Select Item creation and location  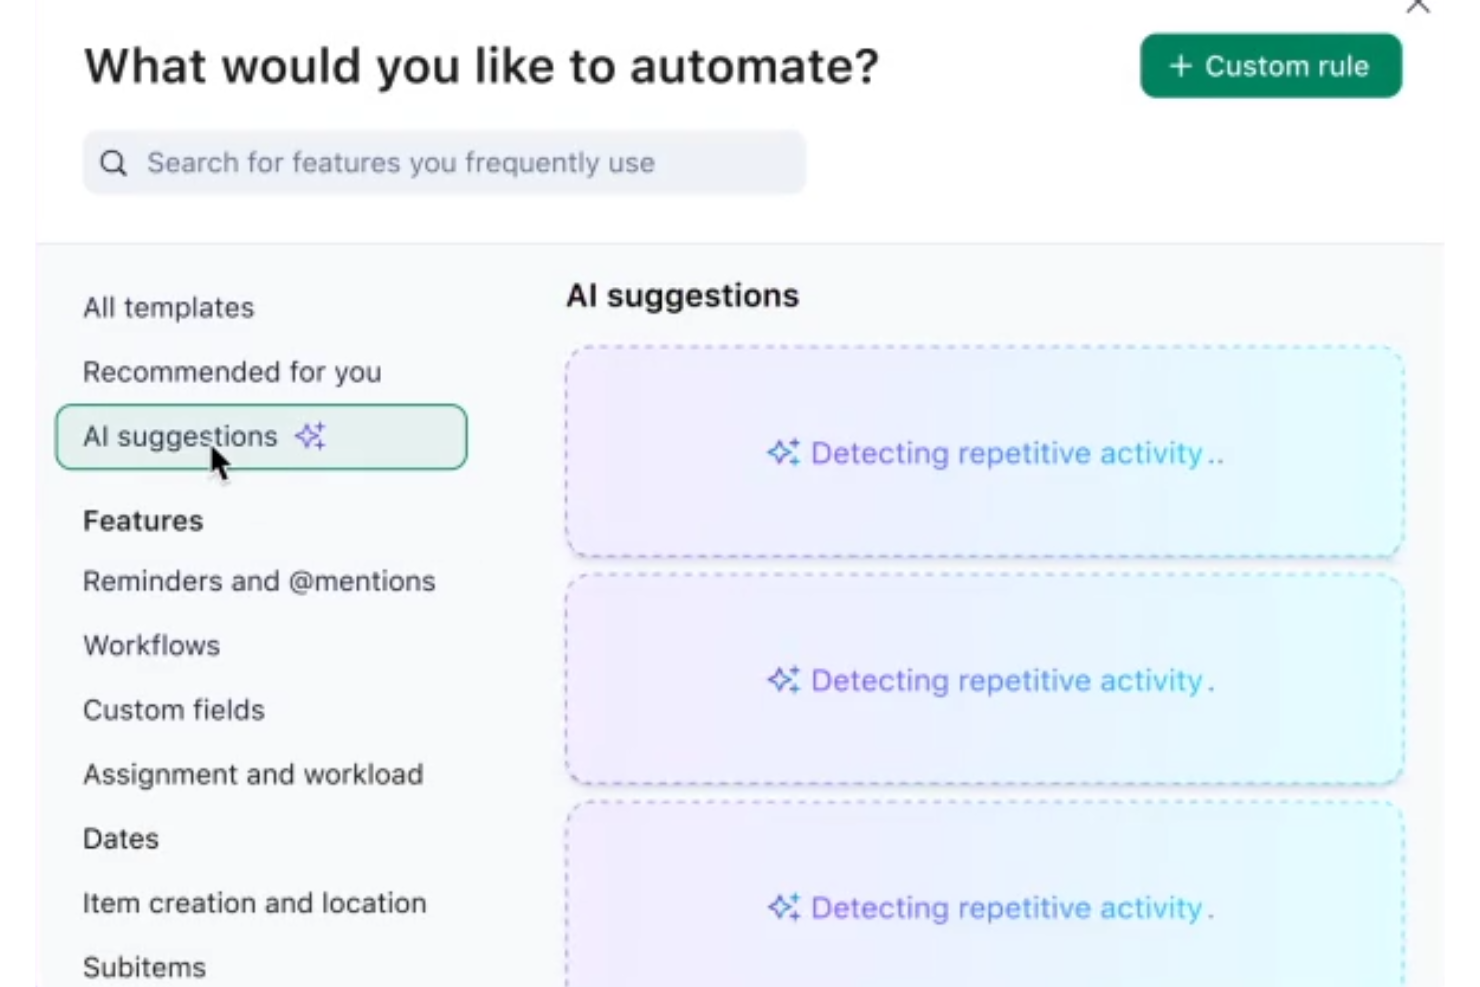point(253,903)
